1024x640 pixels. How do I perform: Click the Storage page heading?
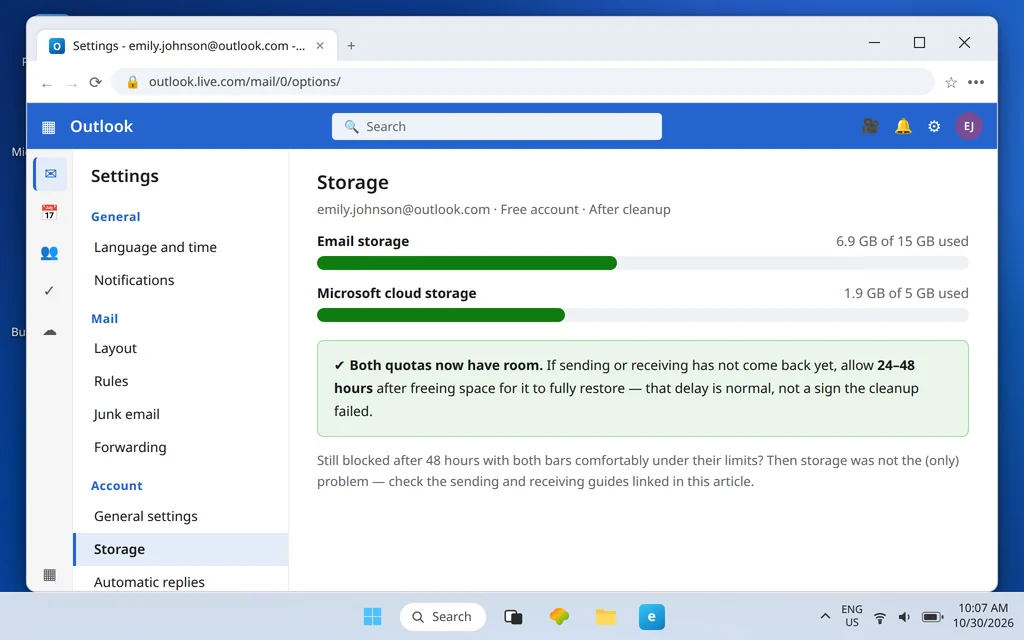(353, 182)
